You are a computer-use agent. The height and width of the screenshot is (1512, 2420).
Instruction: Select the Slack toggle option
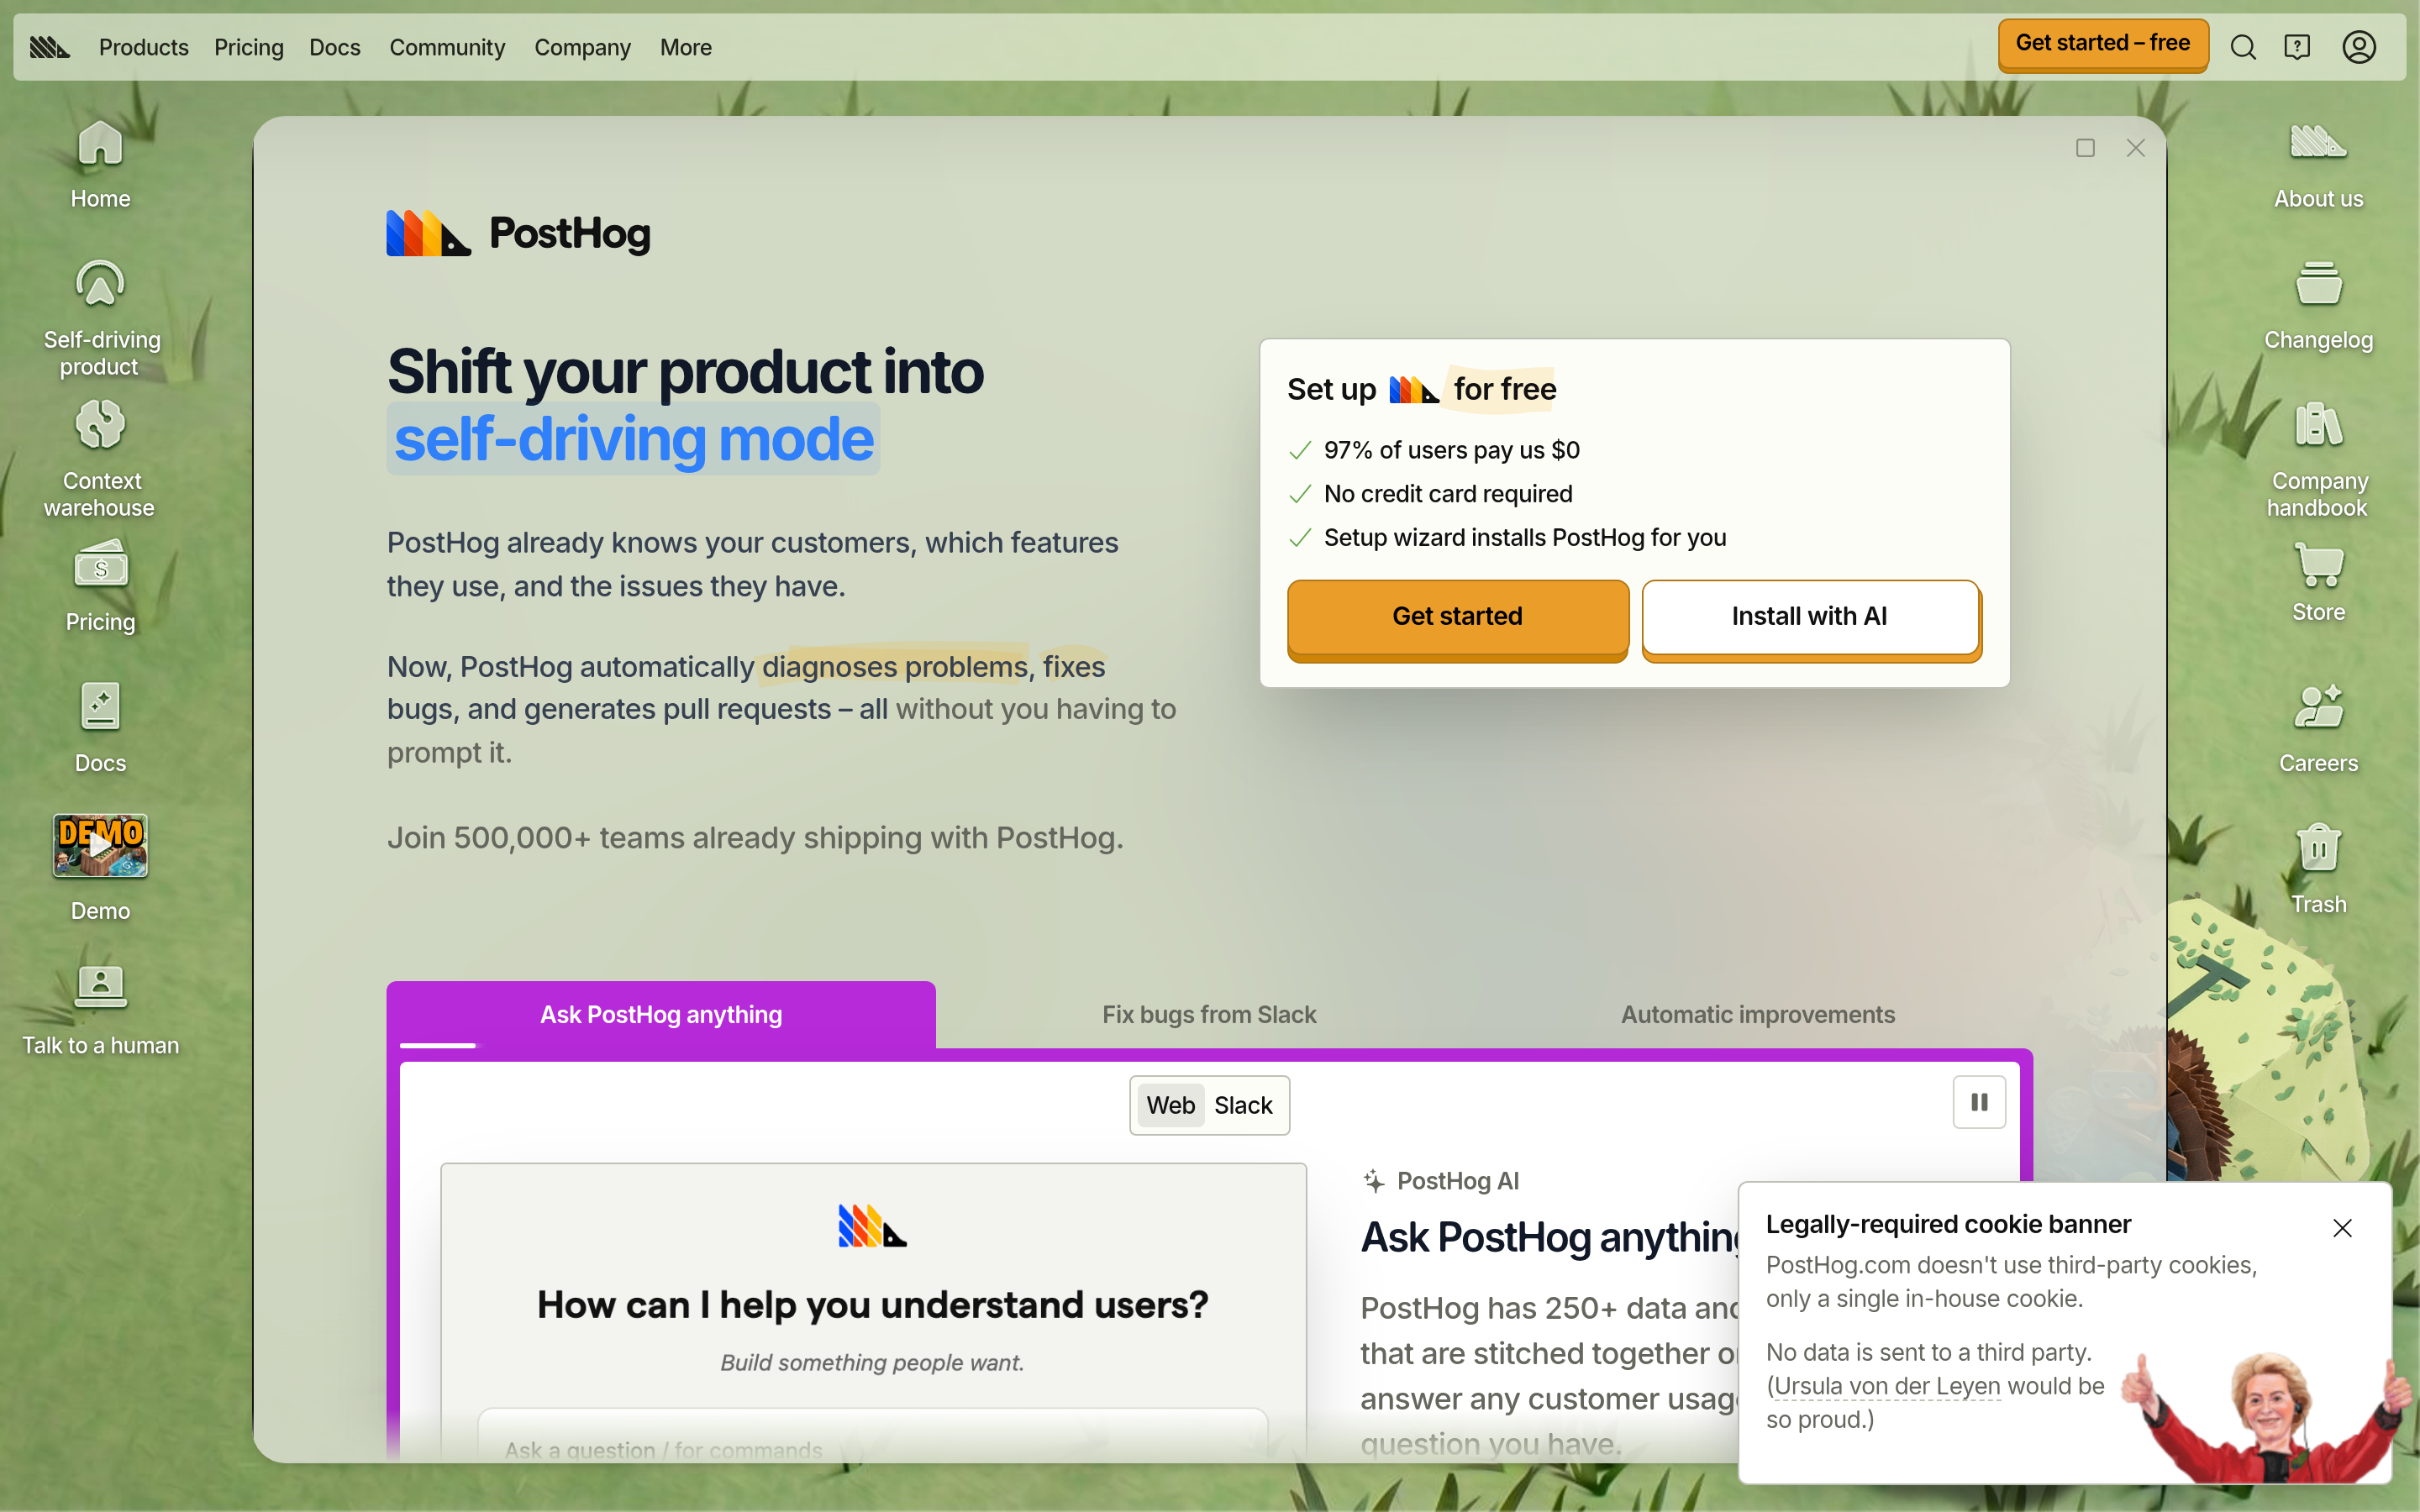coord(1243,1105)
